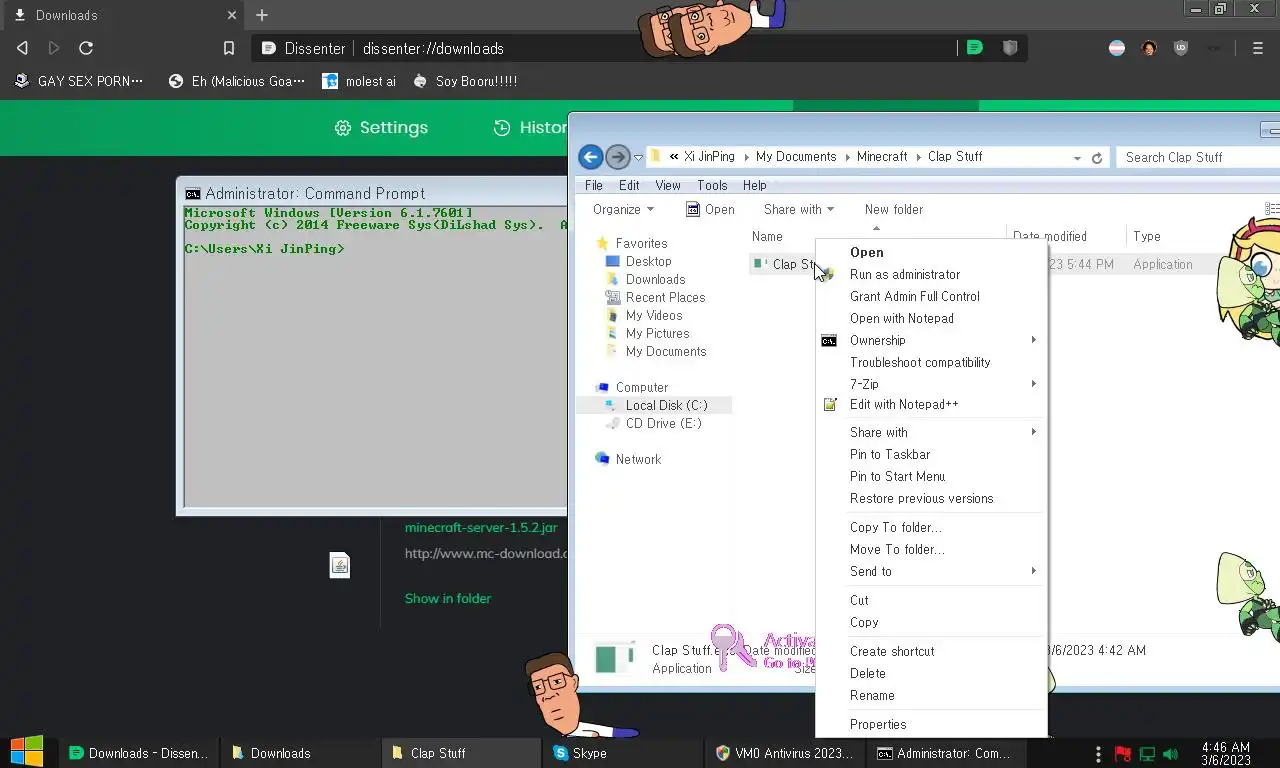
Task: Open the File menu in Explorer
Action: click(594, 185)
